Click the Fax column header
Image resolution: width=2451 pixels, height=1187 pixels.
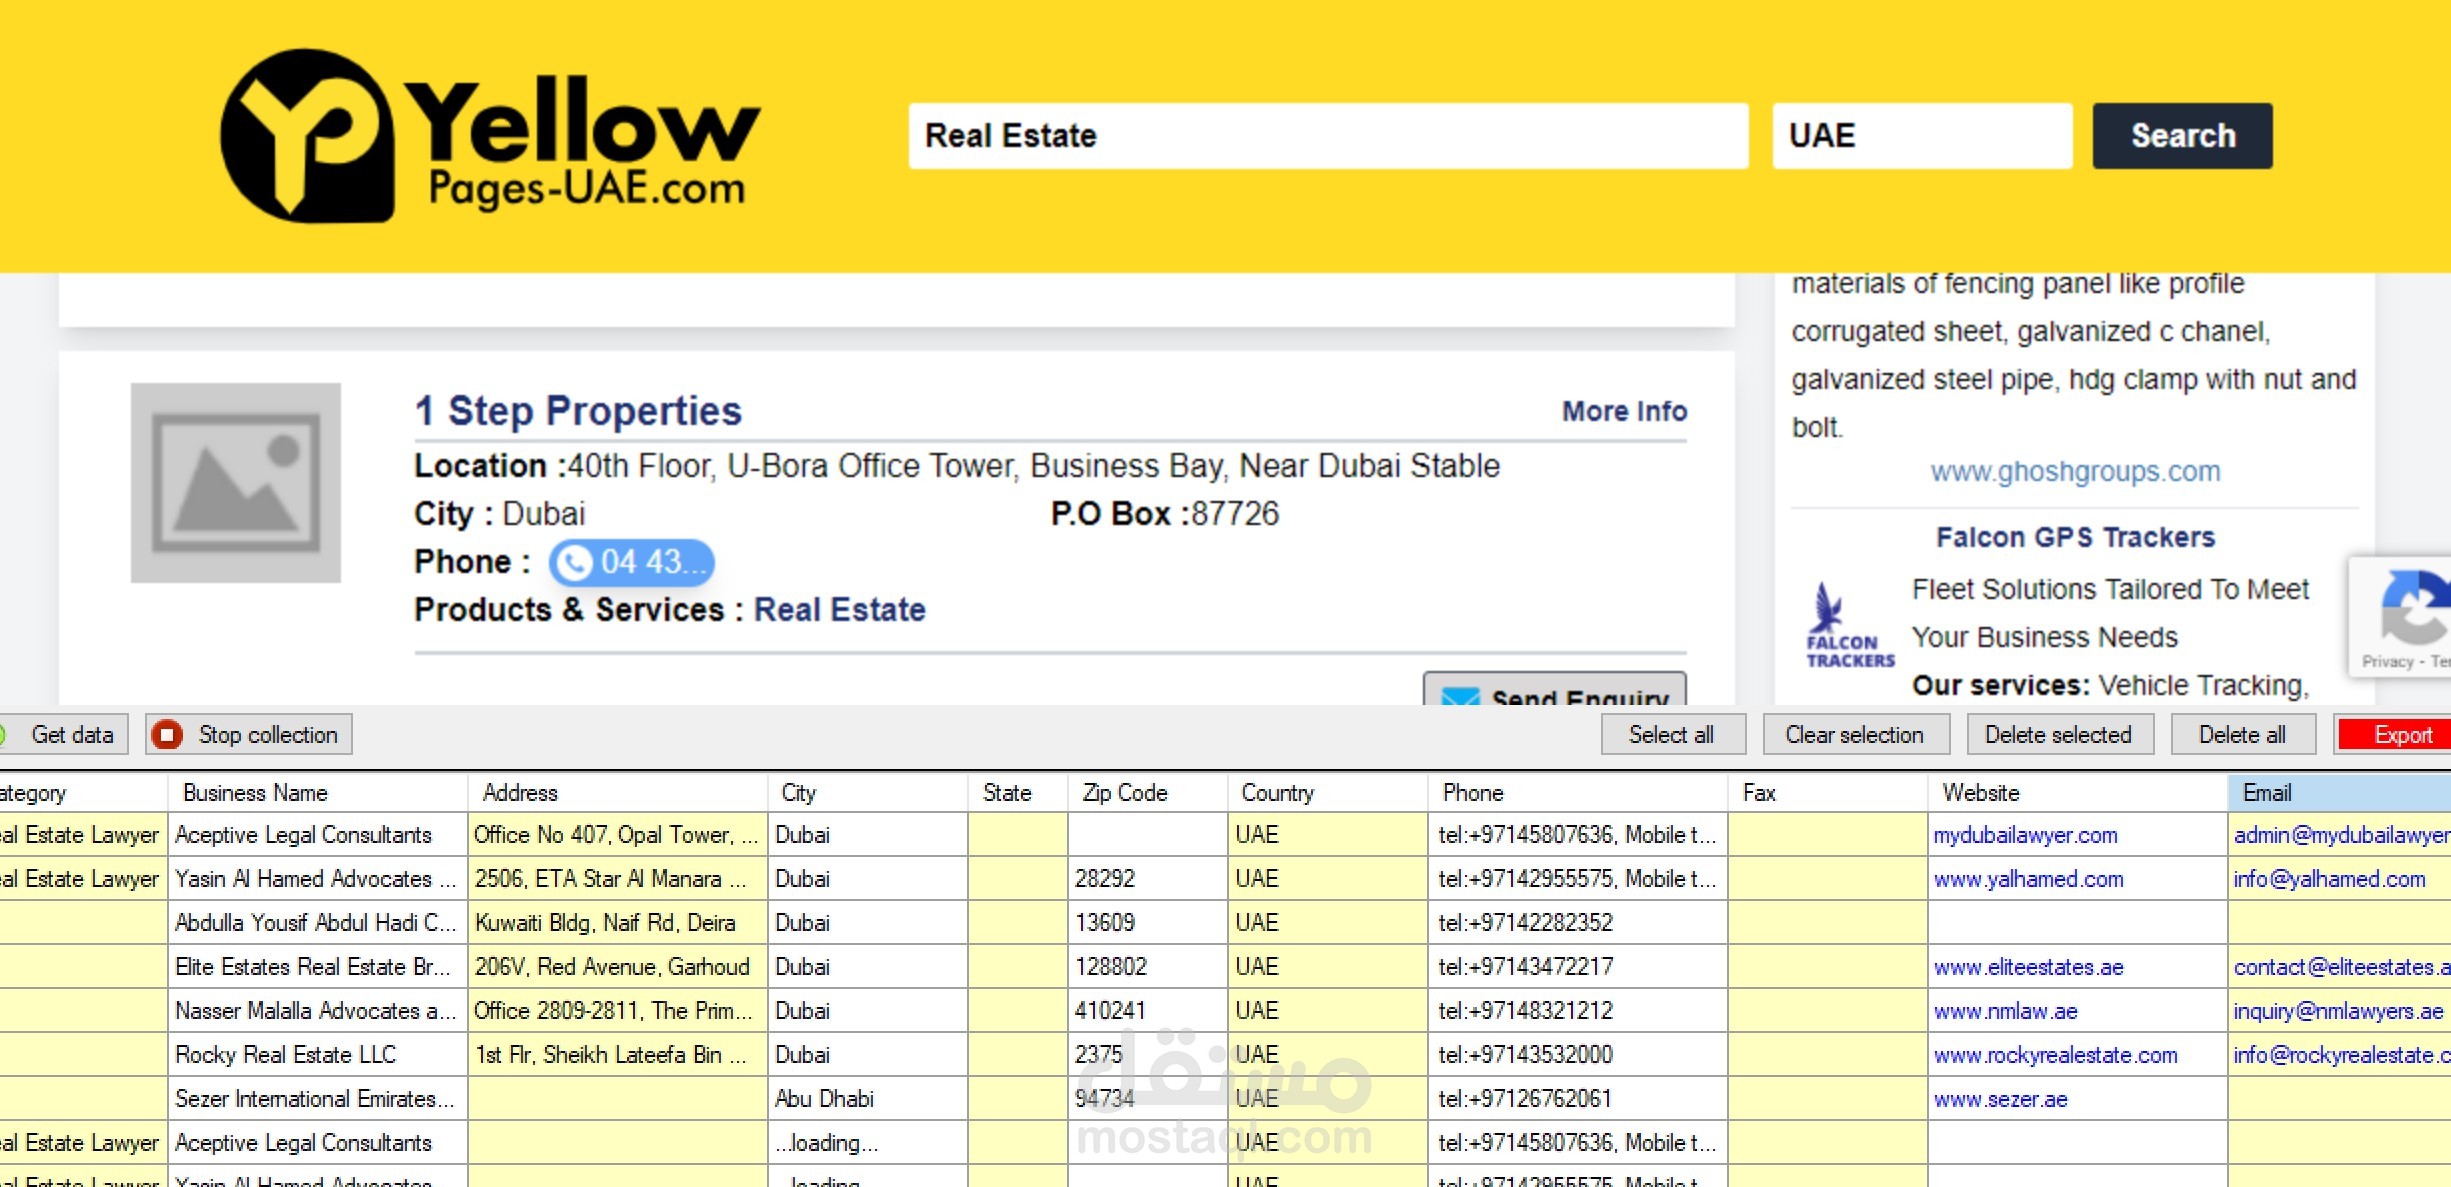1828,793
